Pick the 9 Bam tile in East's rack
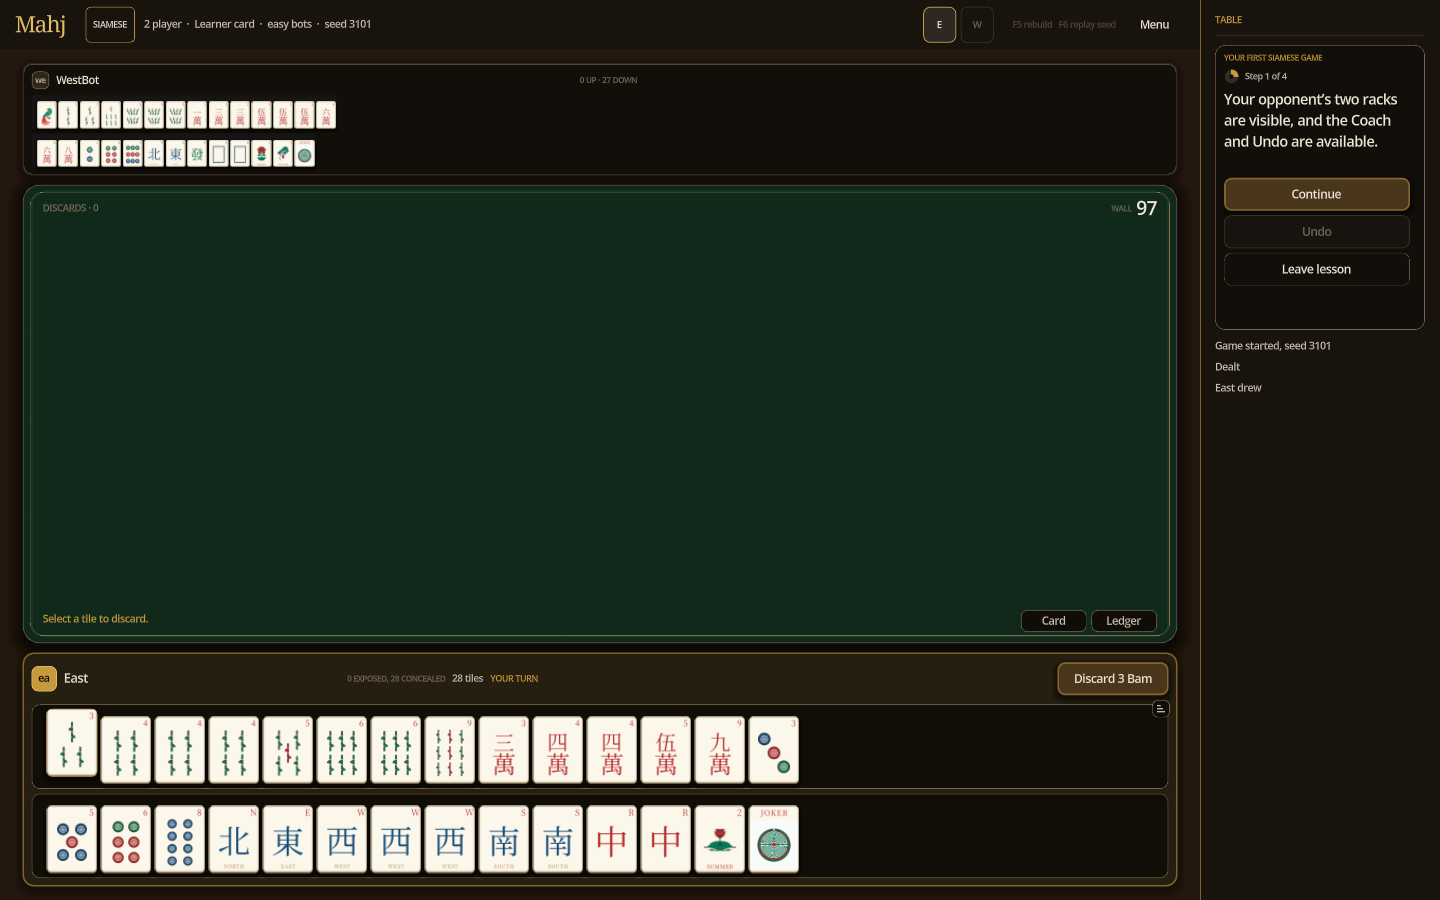 click(450, 750)
